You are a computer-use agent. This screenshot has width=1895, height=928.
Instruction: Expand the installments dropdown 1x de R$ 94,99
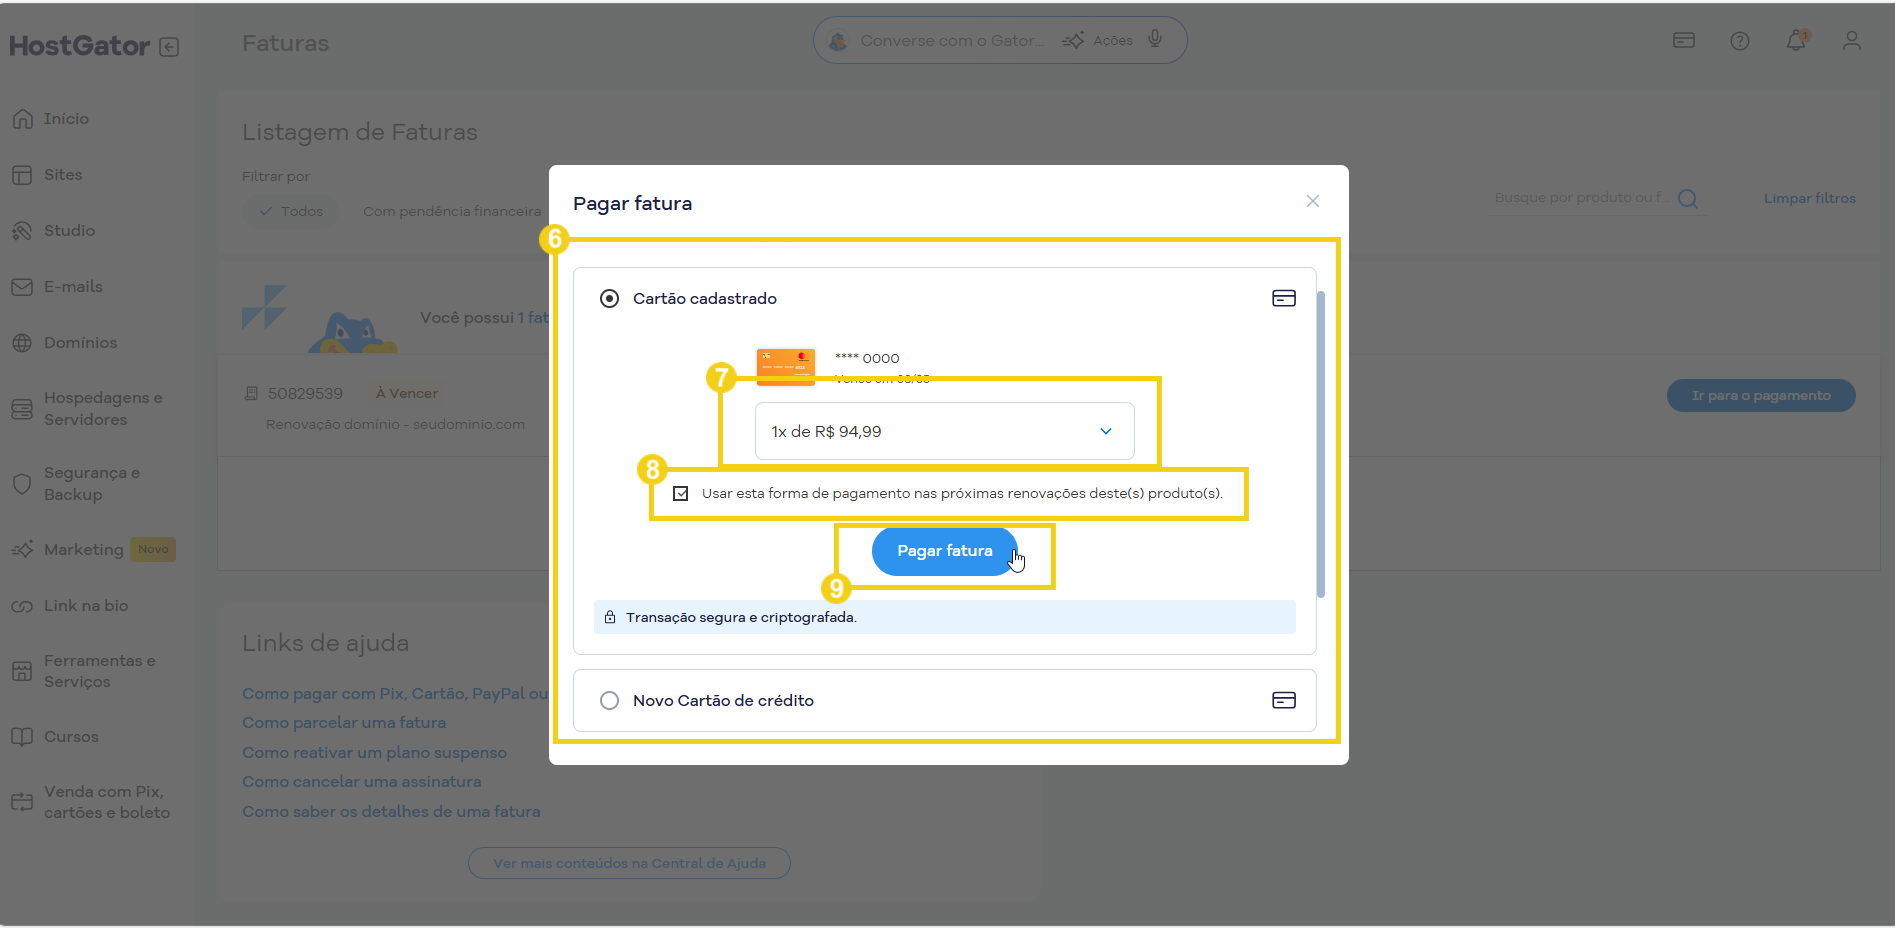tap(944, 432)
